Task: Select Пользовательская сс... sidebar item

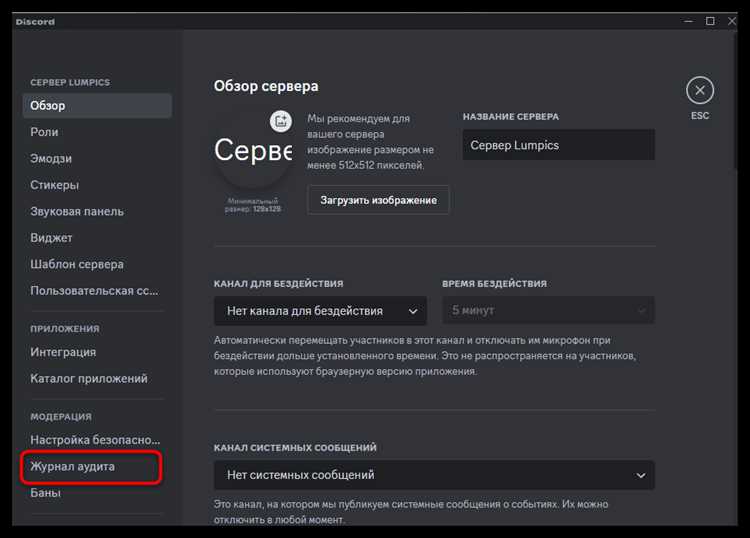Action: (97, 291)
